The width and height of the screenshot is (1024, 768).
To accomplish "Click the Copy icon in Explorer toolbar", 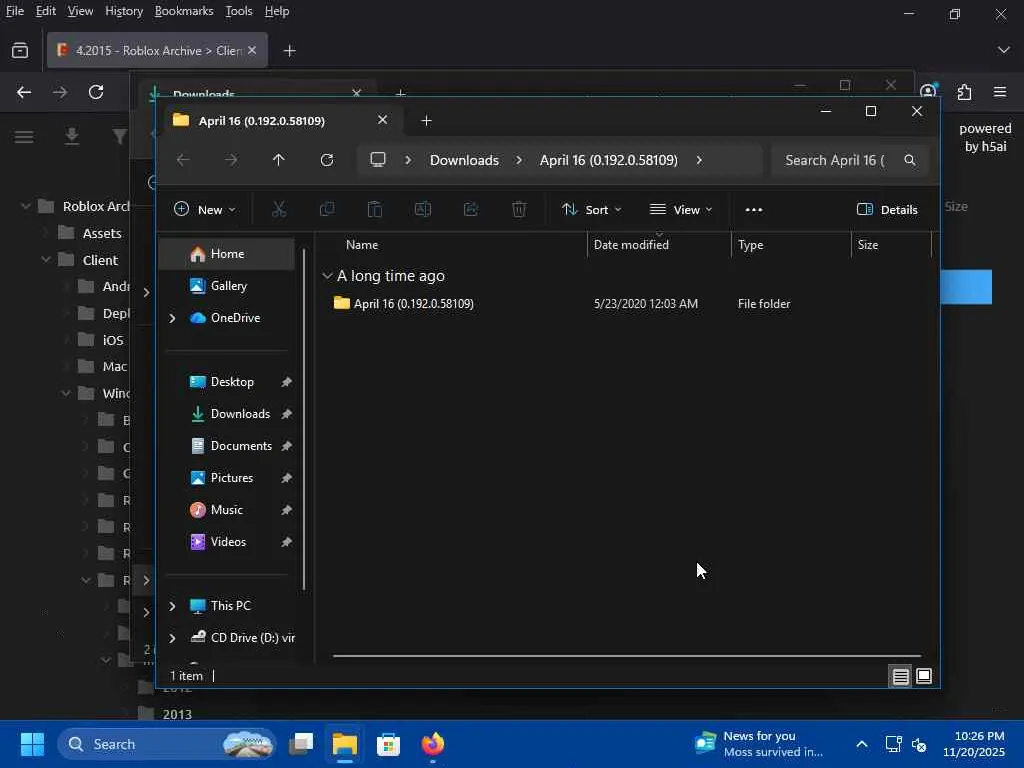I will pos(327,209).
